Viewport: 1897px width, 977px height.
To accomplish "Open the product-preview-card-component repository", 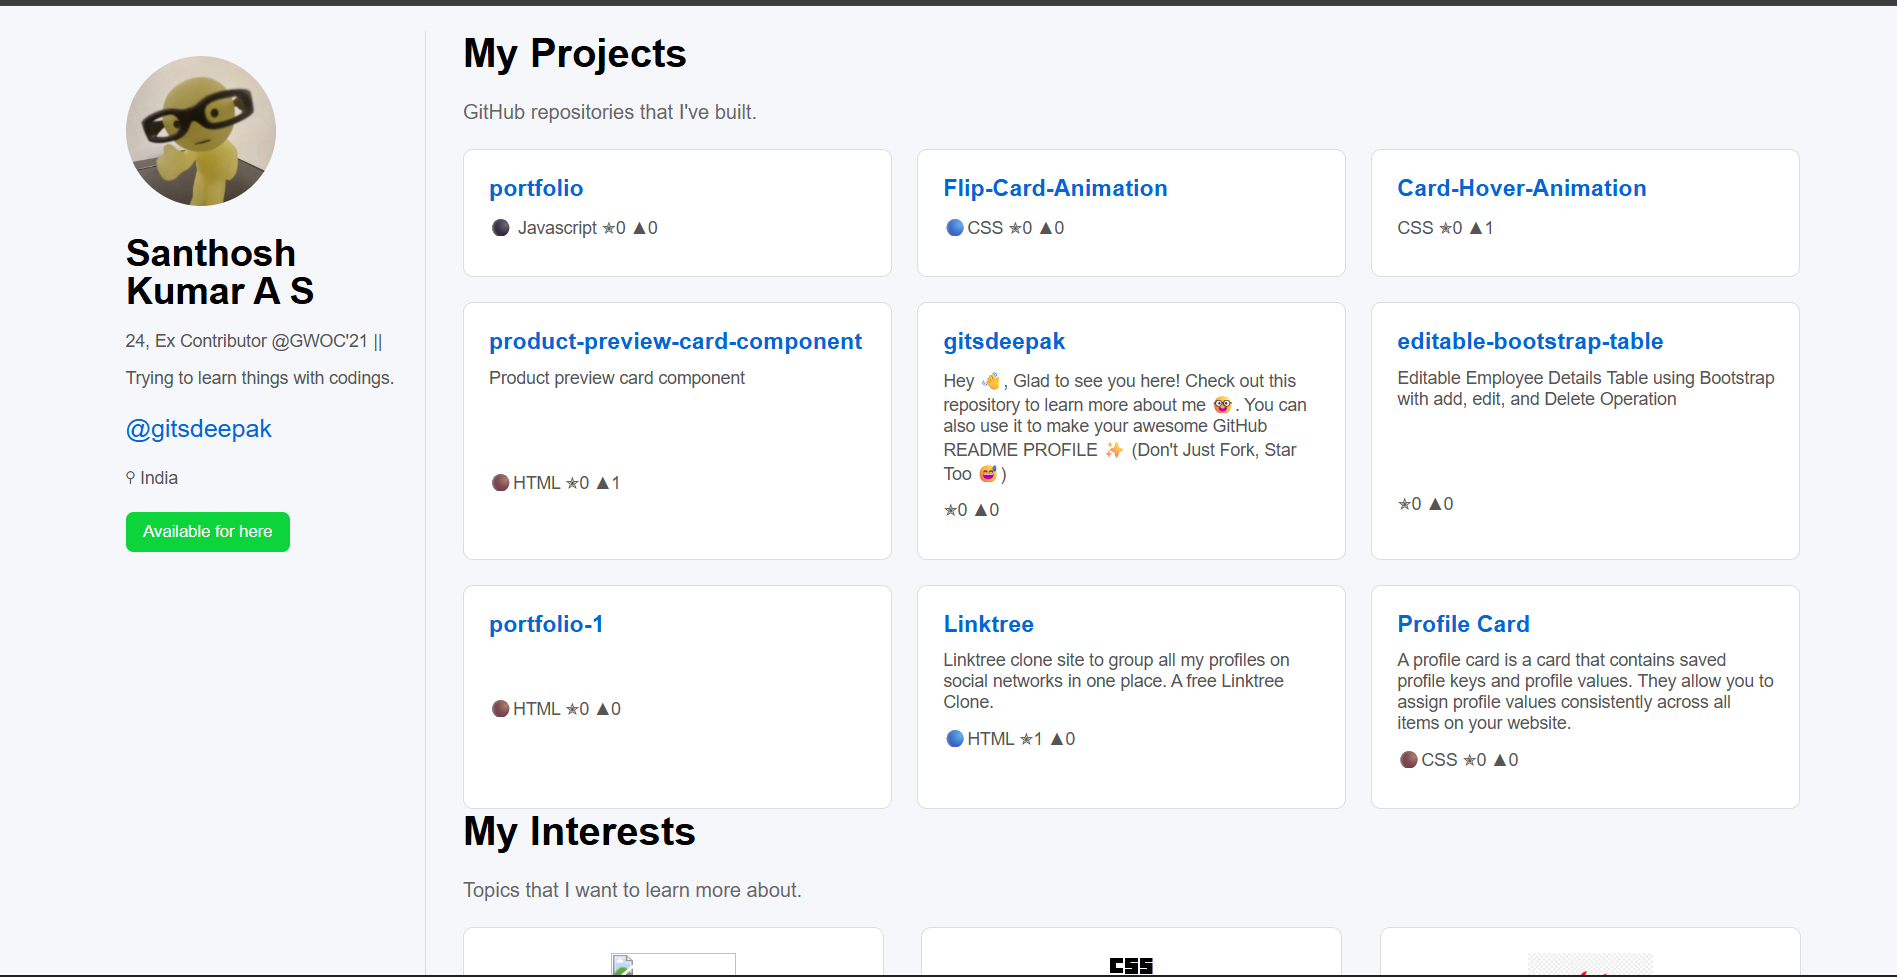I will (675, 341).
